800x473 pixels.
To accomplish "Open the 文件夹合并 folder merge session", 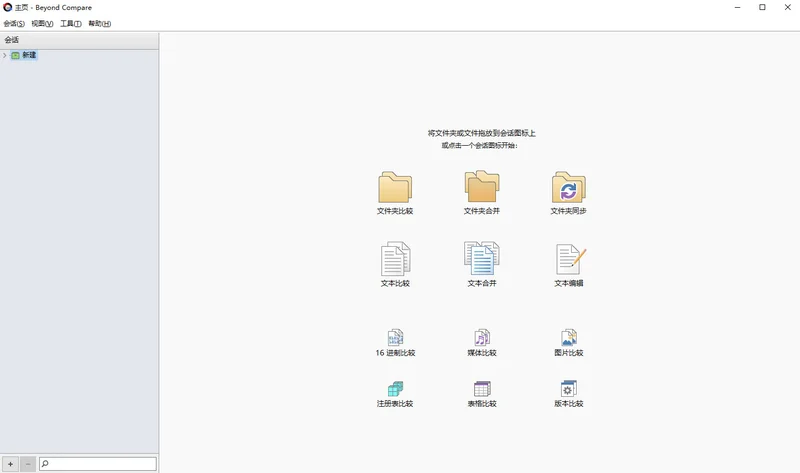I will pyautogui.click(x=482, y=192).
